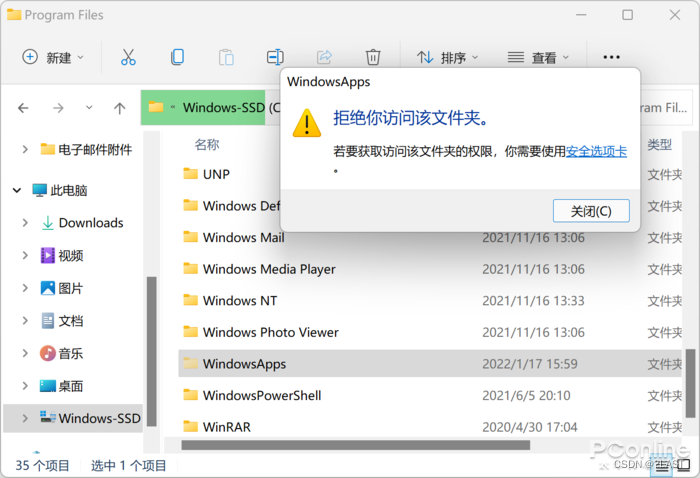700x478 pixels.
Task: Open the See more three-dots menu
Action: pyautogui.click(x=611, y=57)
